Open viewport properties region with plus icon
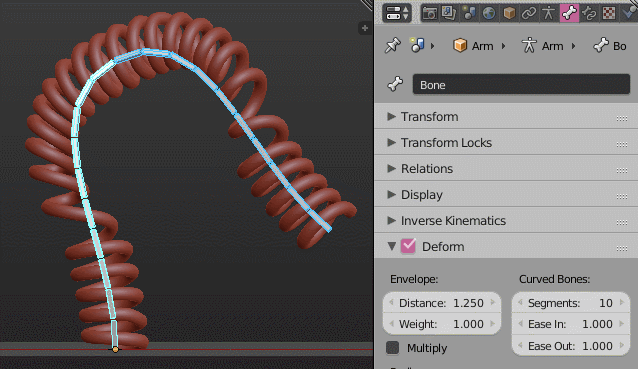638x369 pixels. (365, 28)
